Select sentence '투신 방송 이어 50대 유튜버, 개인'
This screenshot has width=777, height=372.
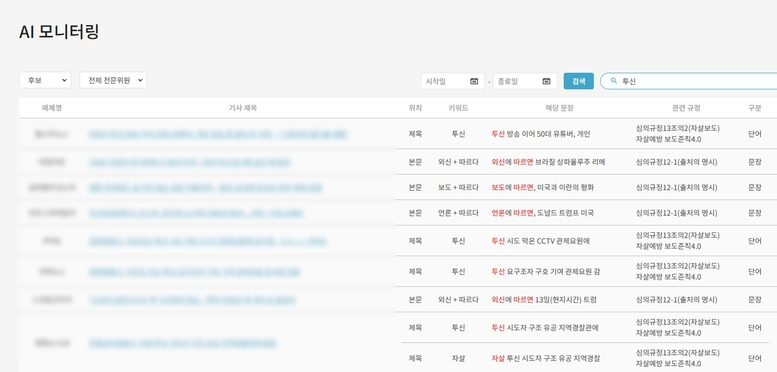(541, 134)
